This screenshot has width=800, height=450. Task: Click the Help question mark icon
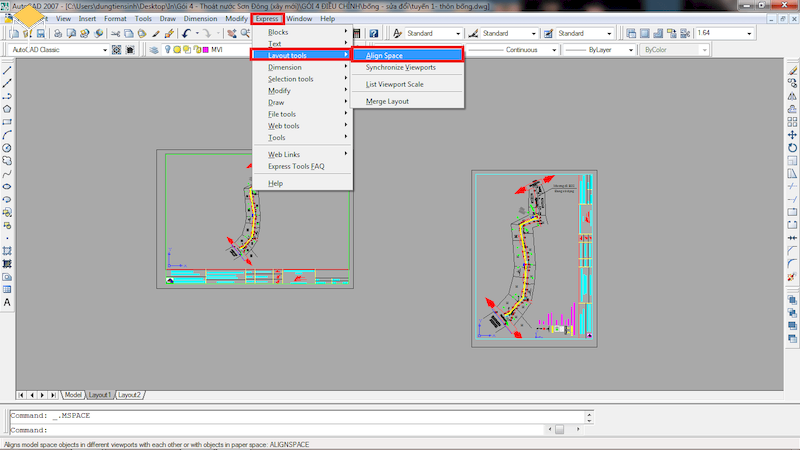[x=374, y=34]
